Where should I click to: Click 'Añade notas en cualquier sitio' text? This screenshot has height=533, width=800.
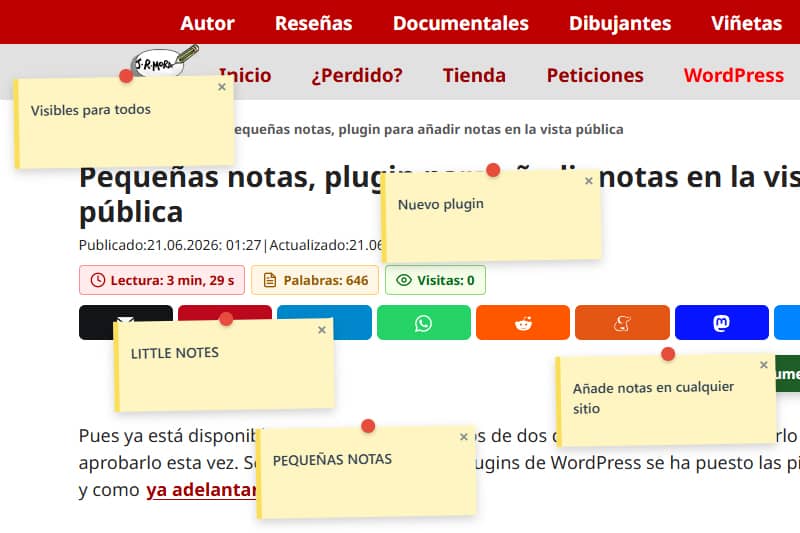653,398
